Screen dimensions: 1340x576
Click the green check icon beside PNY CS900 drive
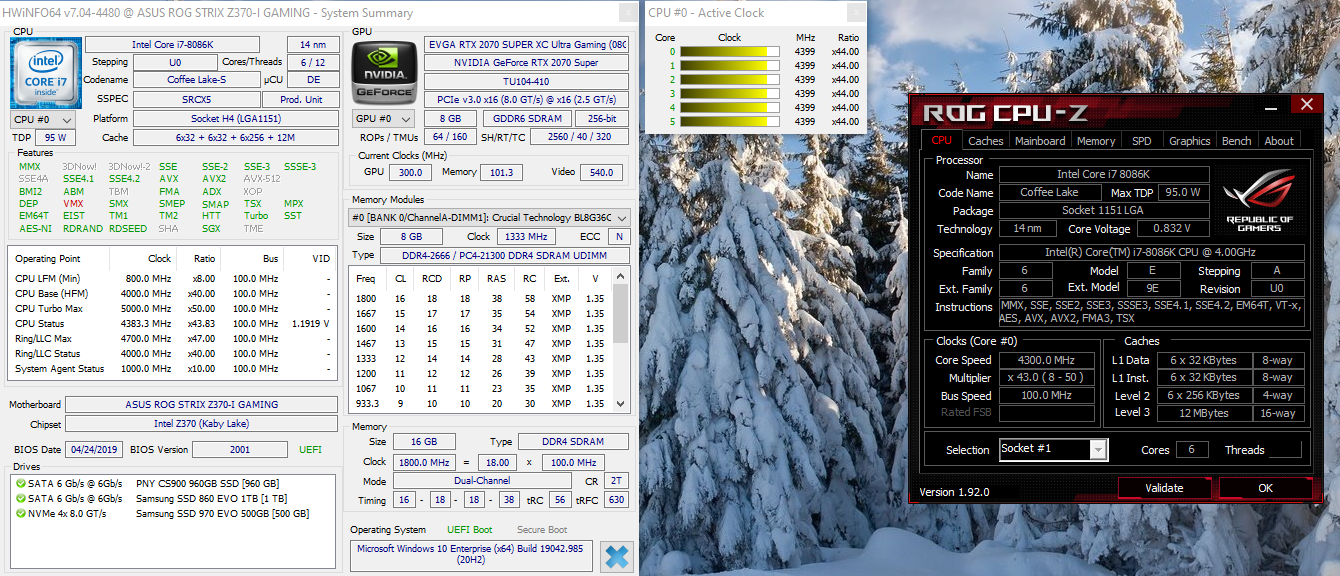tap(21, 483)
